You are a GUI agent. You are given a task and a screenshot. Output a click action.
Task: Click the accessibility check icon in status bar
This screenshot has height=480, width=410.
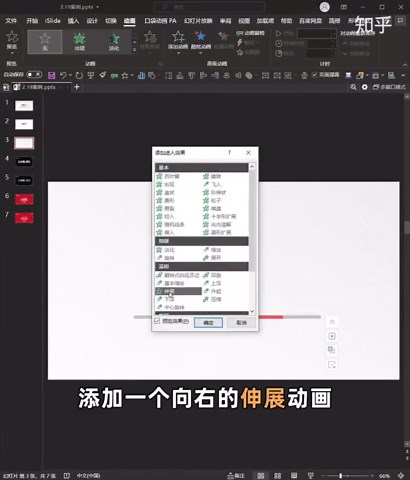point(67,476)
